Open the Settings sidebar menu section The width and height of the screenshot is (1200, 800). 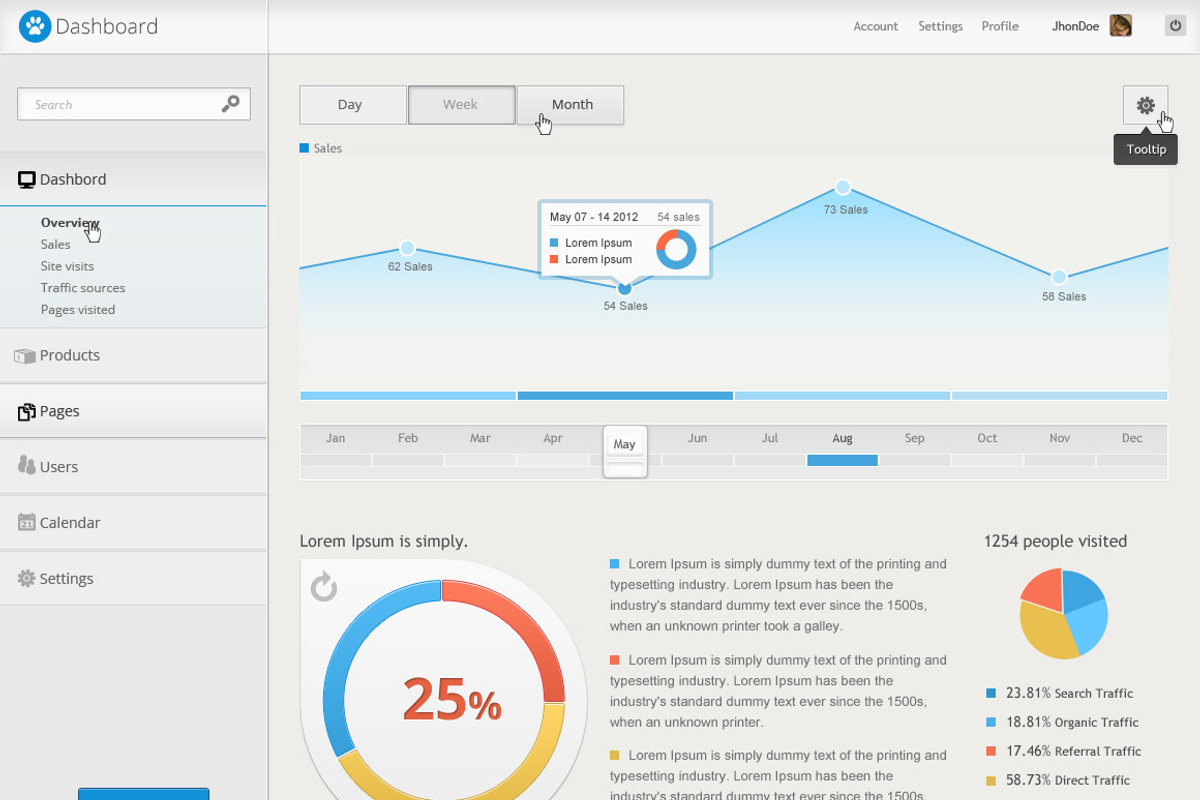pyautogui.click(x=133, y=579)
